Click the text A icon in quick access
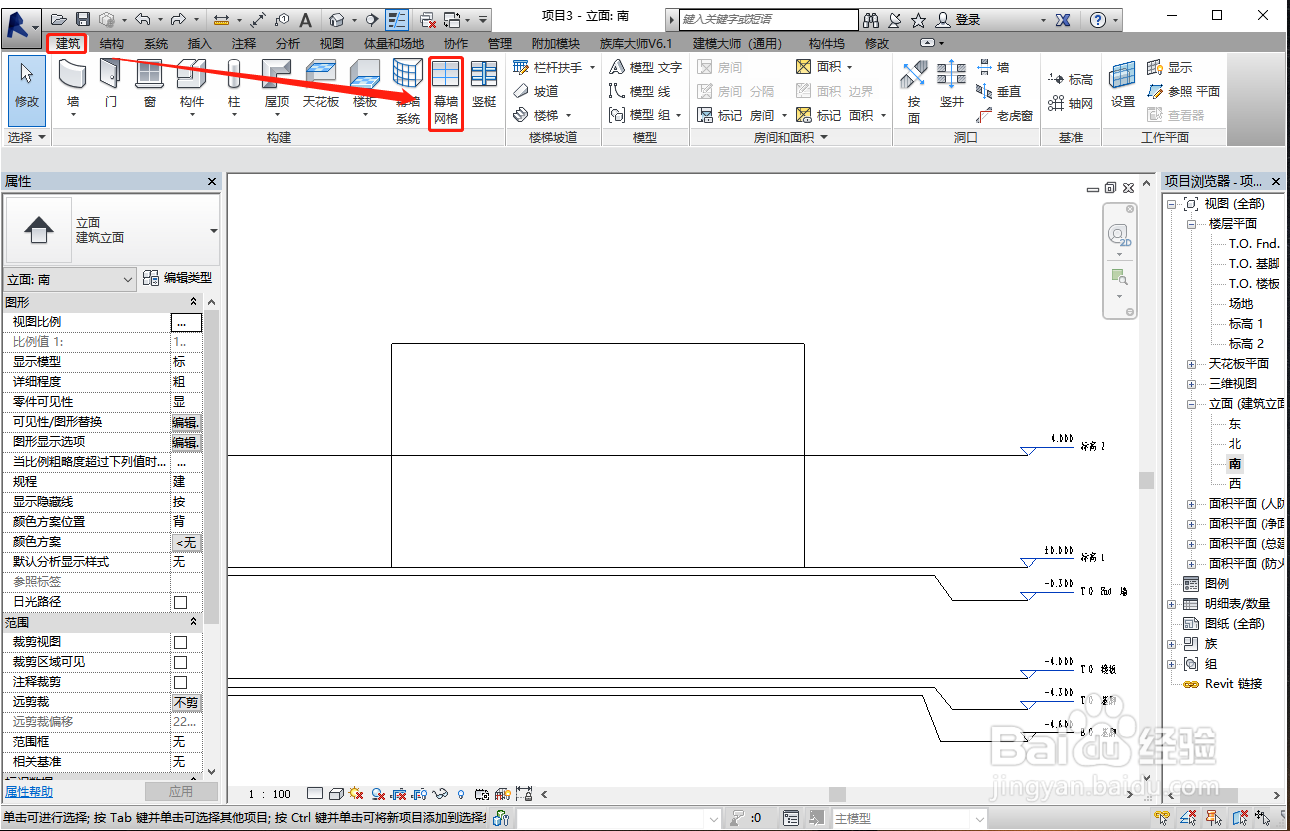This screenshot has height=831, width=1290. [x=305, y=19]
